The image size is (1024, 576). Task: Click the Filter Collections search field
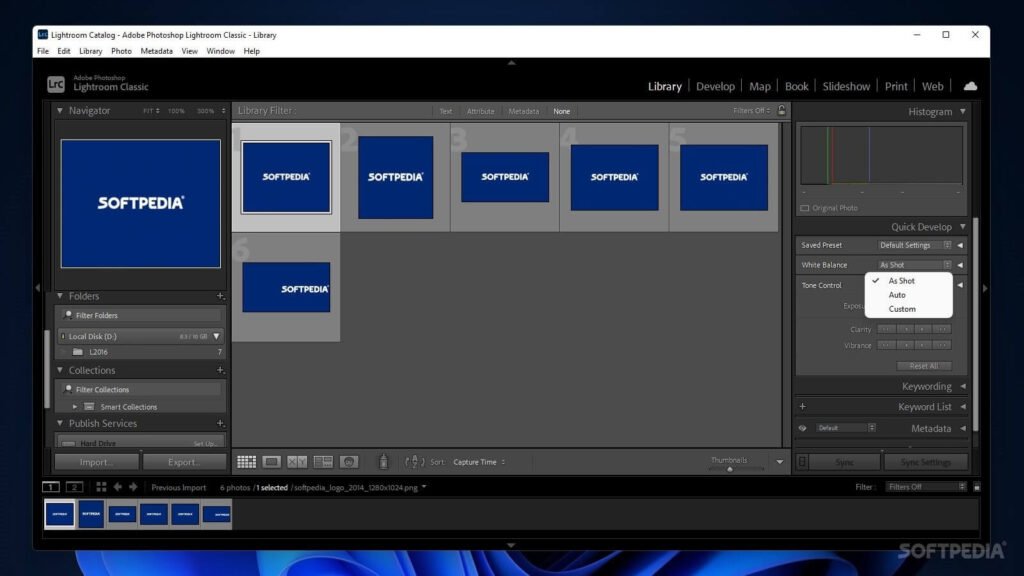(x=140, y=389)
